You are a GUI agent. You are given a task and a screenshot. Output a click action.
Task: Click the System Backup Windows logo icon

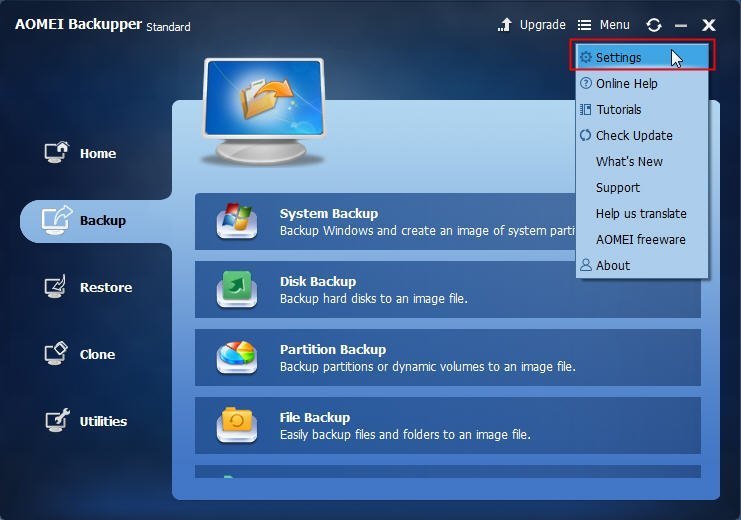pyautogui.click(x=237, y=221)
